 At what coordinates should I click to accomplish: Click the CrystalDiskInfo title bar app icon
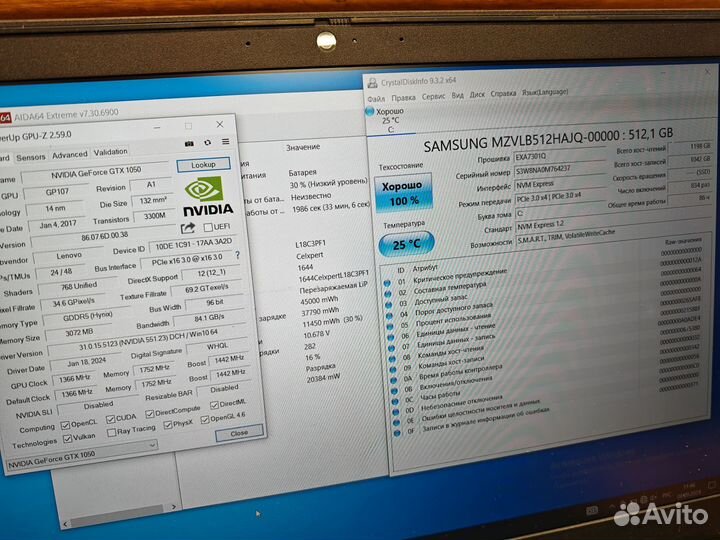pos(372,83)
